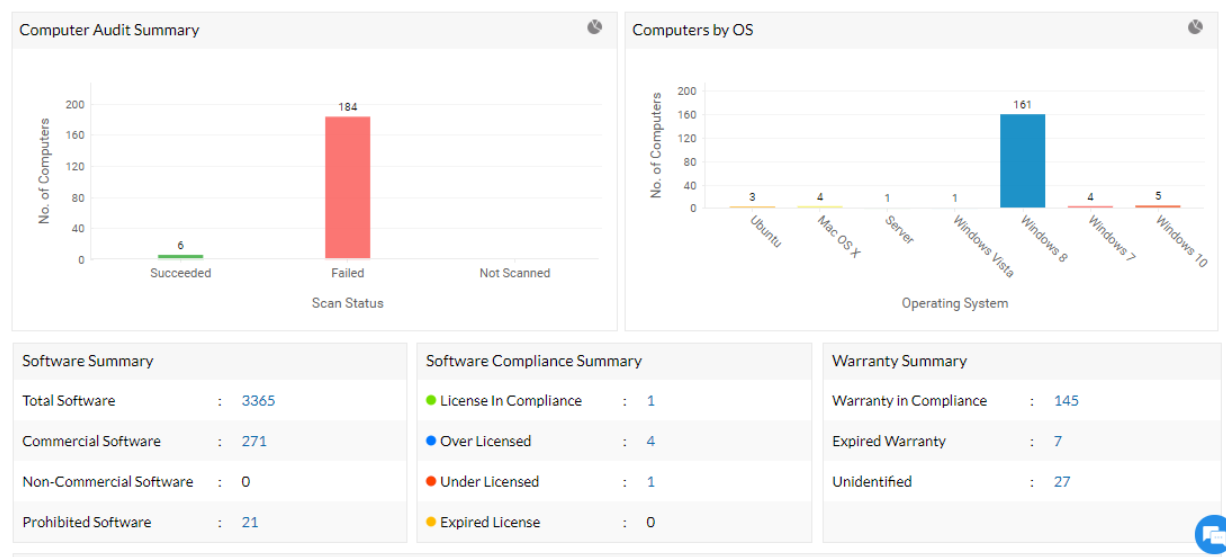View Expired Warranty count 7
1226x557 pixels.
click(1058, 441)
